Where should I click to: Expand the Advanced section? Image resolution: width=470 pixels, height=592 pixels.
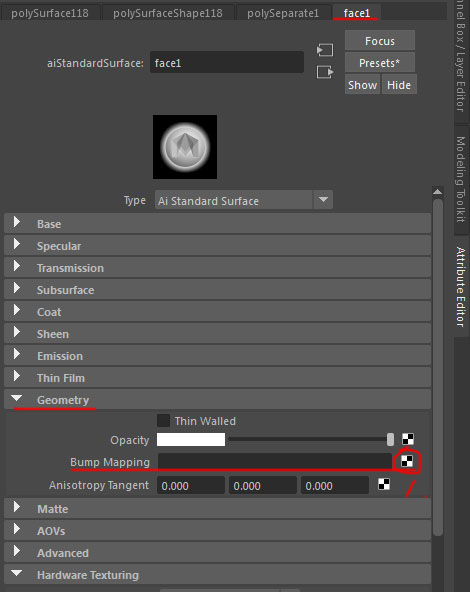coord(217,553)
